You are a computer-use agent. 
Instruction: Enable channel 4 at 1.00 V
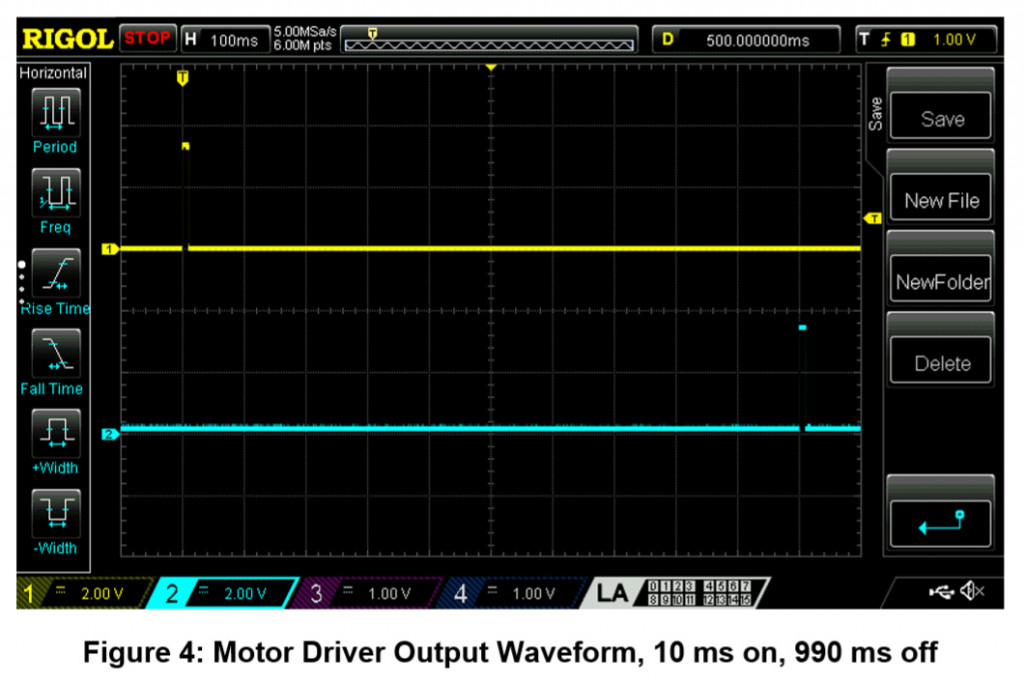pos(513,593)
